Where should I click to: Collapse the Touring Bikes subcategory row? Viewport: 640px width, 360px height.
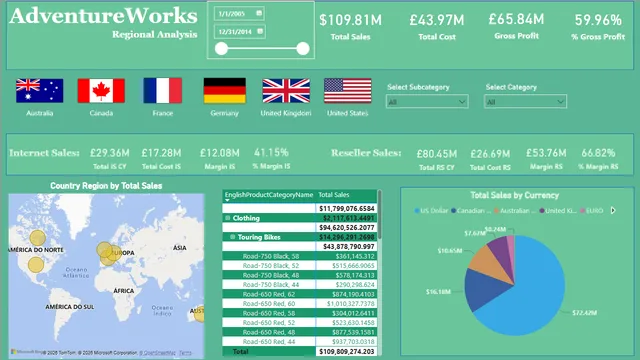click(x=233, y=237)
